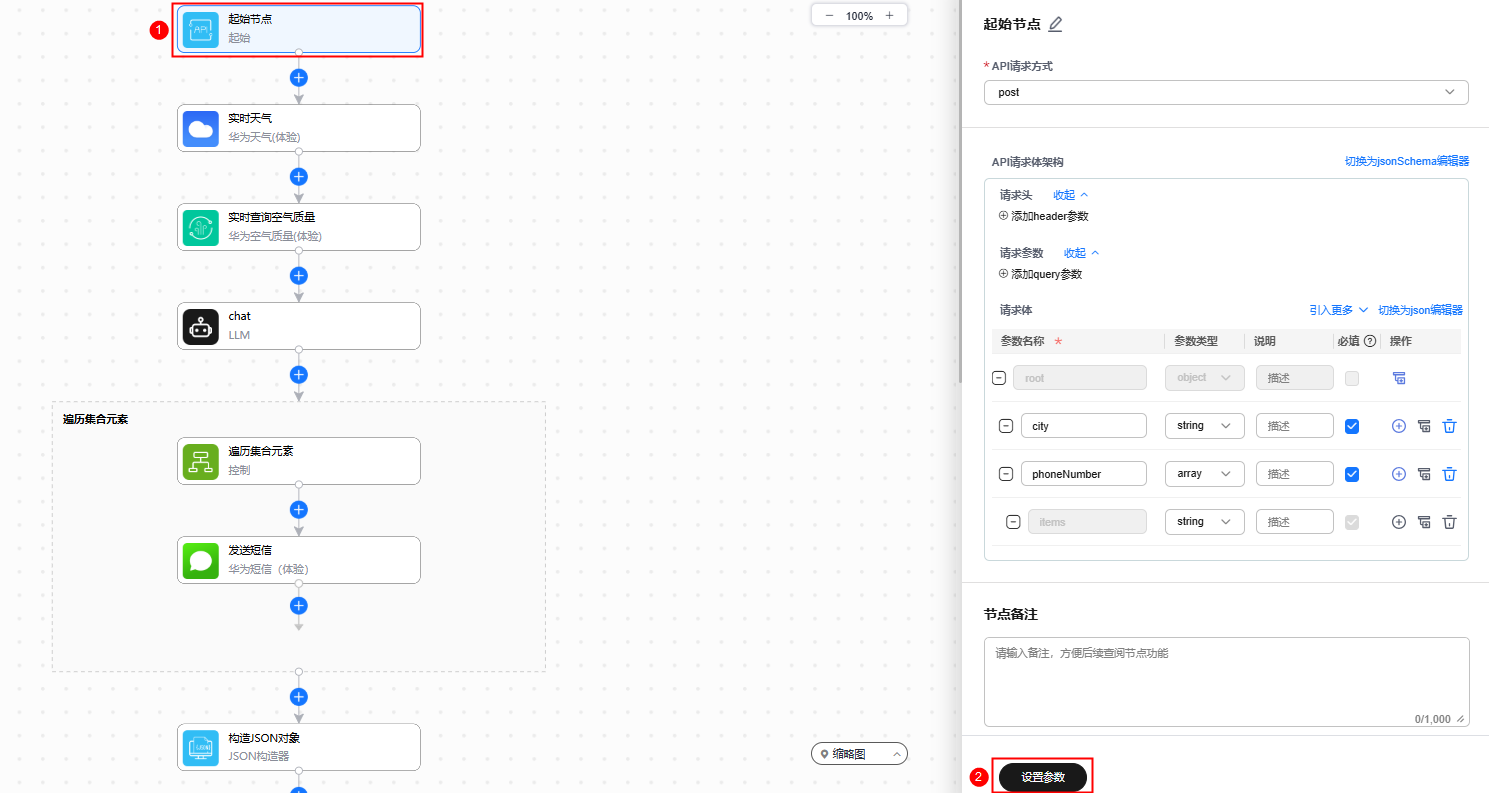This screenshot has width=1489, height=793.
Task: Zoom in the canvas with plus button
Action: (x=889, y=16)
